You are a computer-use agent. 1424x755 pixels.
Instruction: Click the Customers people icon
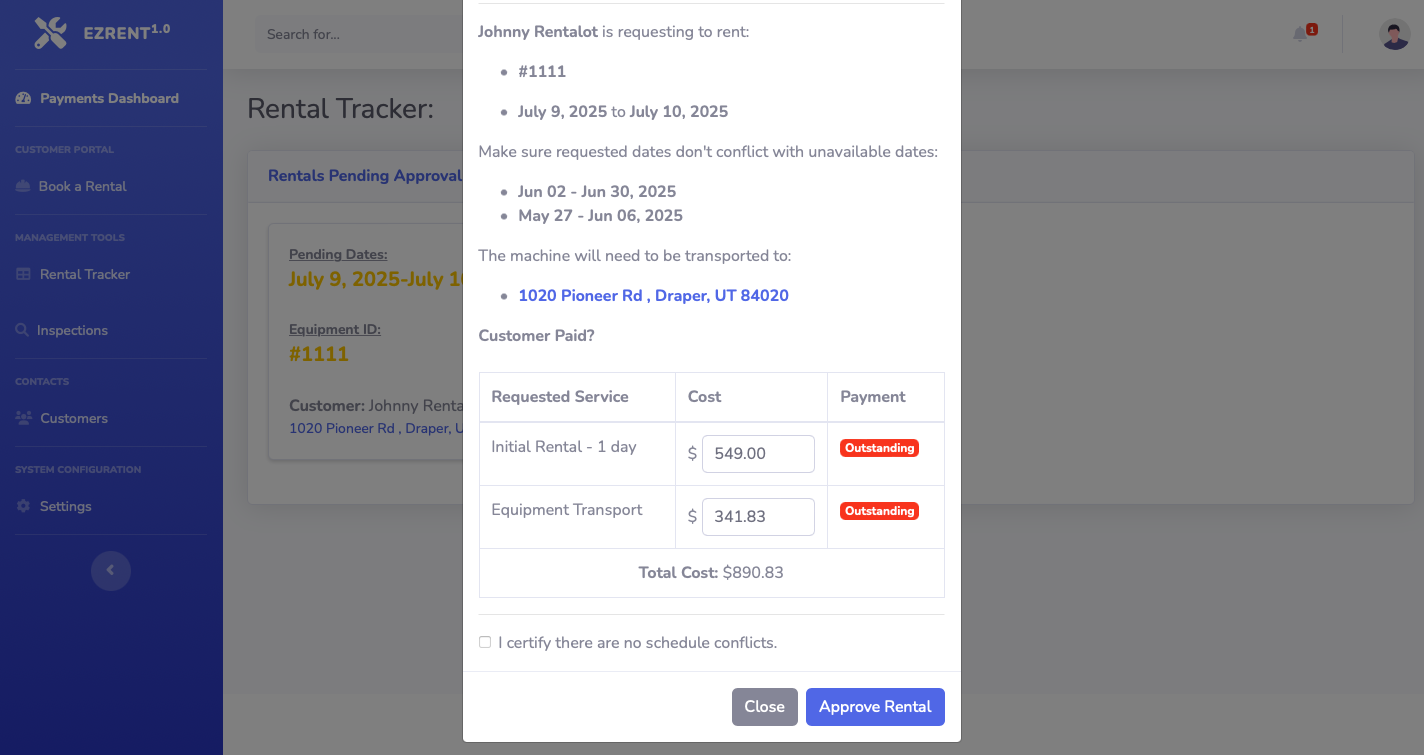pos(23,418)
